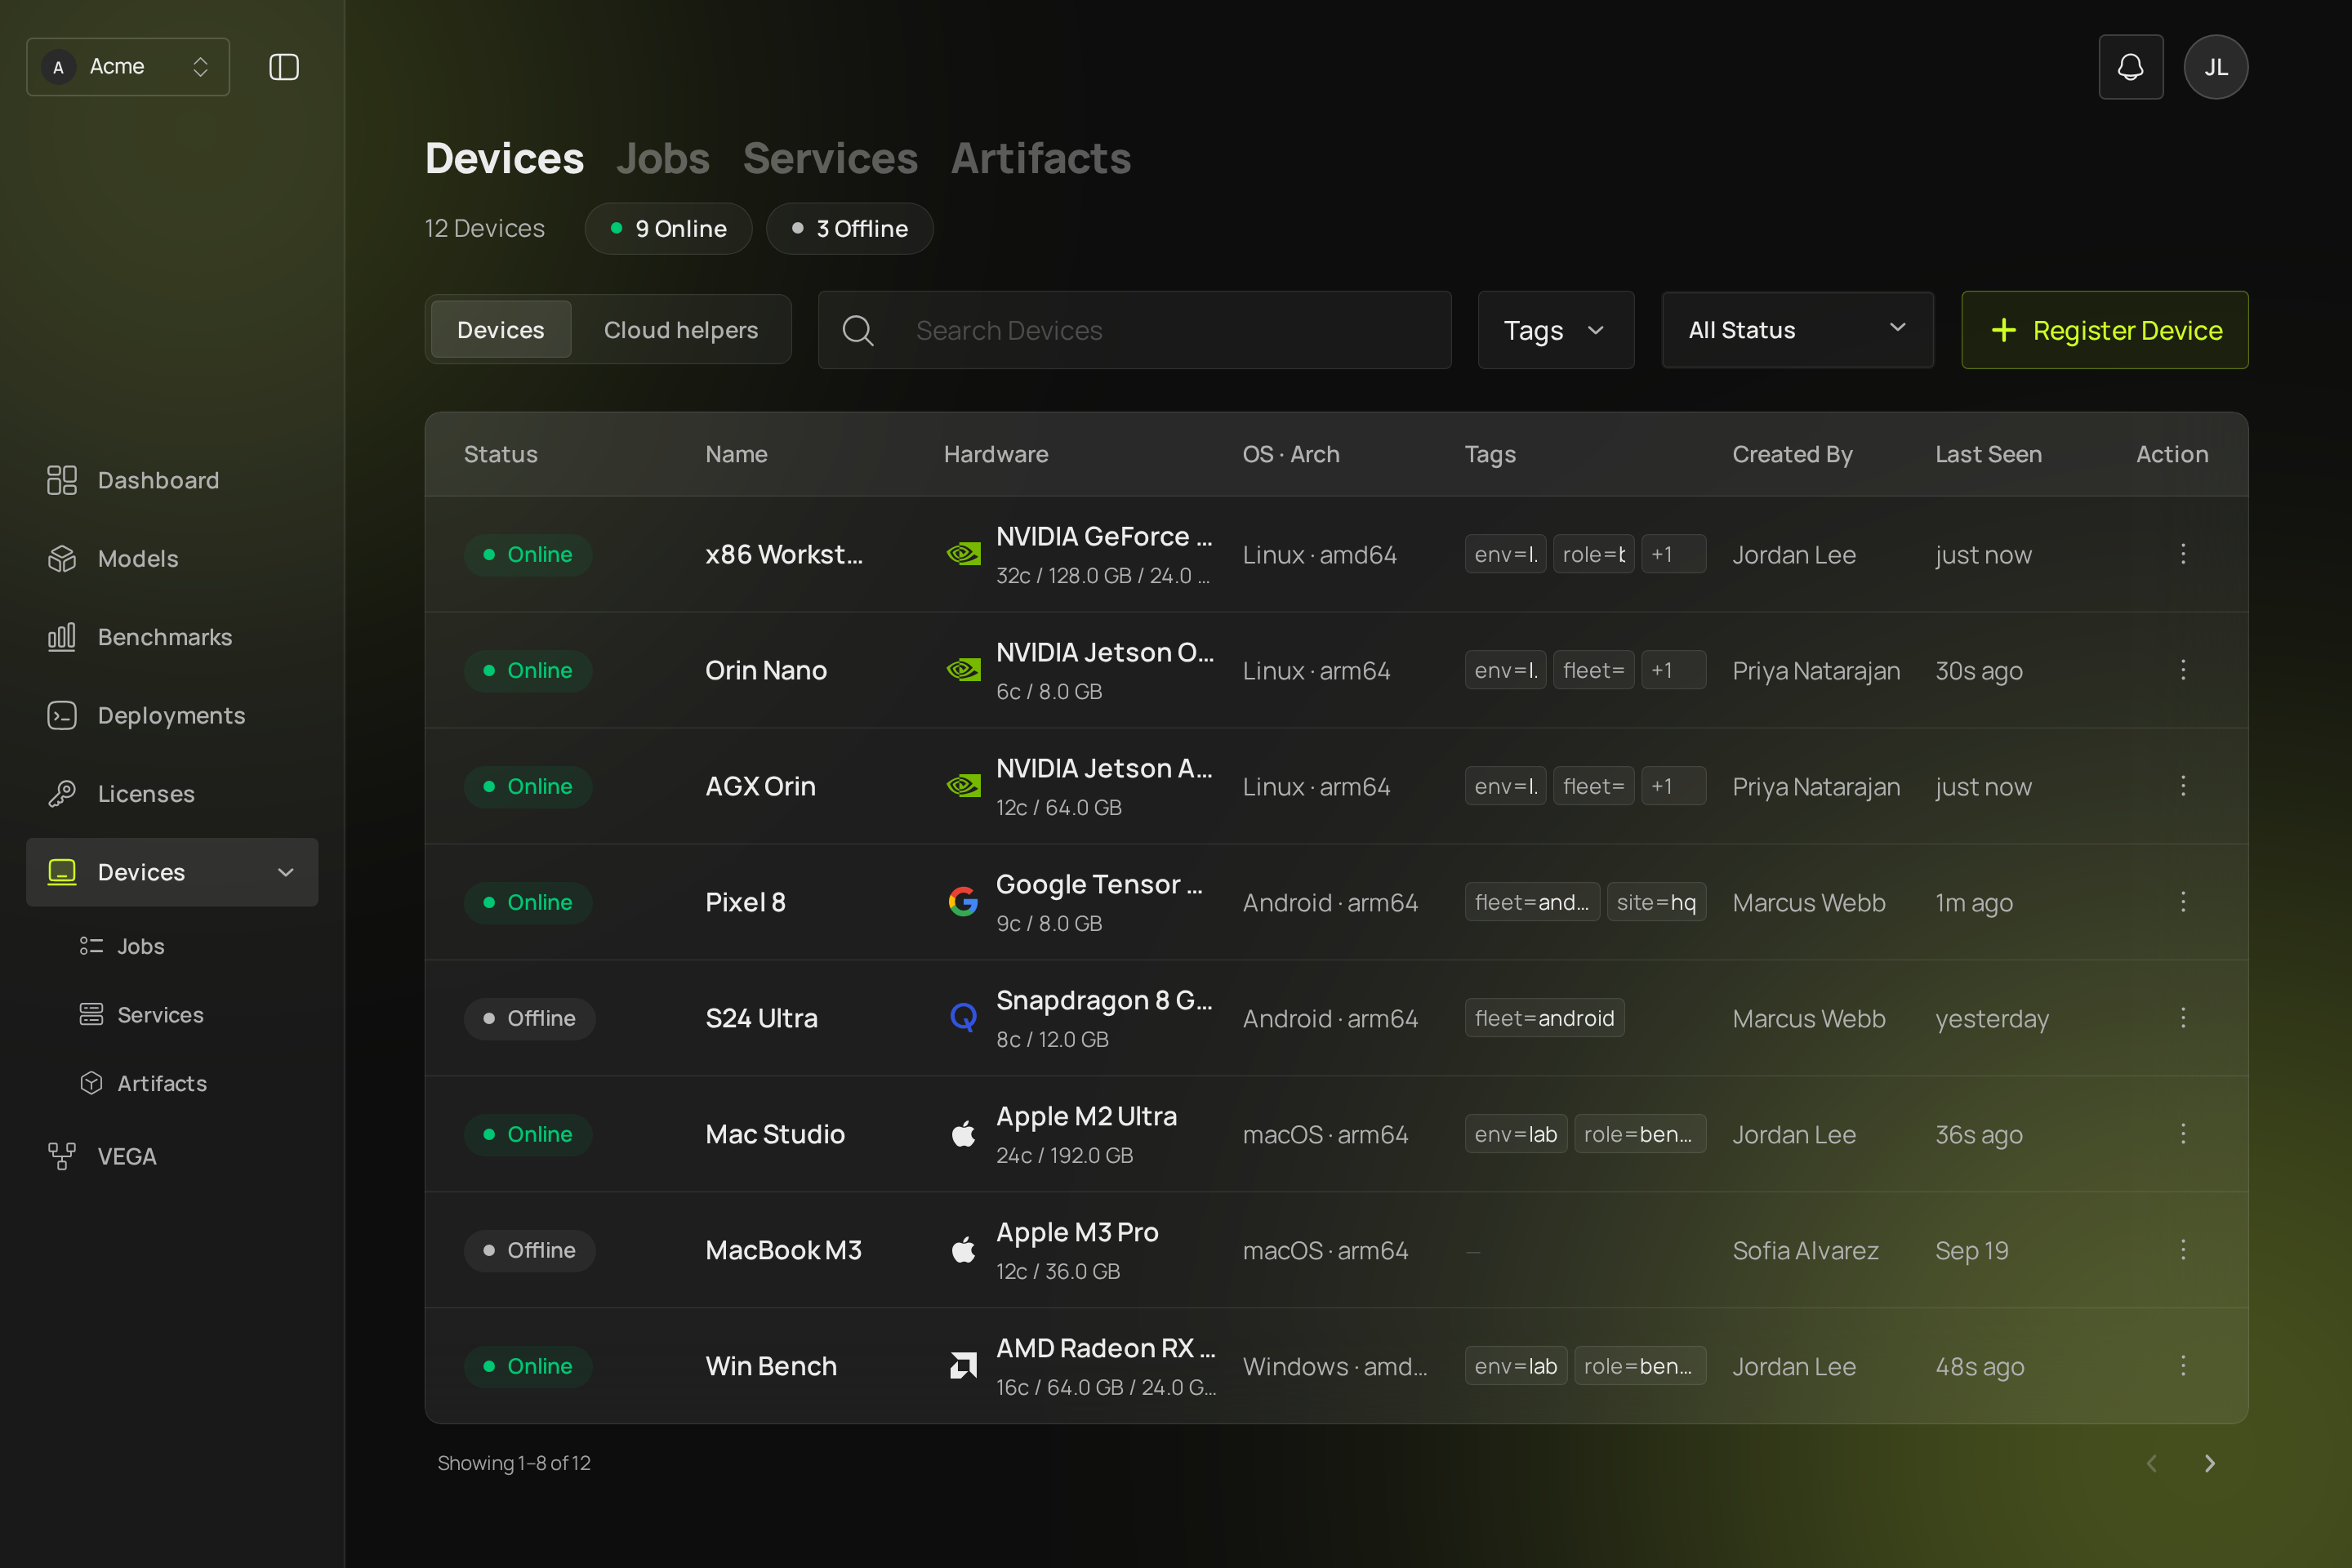The height and width of the screenshot is (1568, 2352).
Task: Switch to the Jobs tab heading
Action: click(663, 158)
